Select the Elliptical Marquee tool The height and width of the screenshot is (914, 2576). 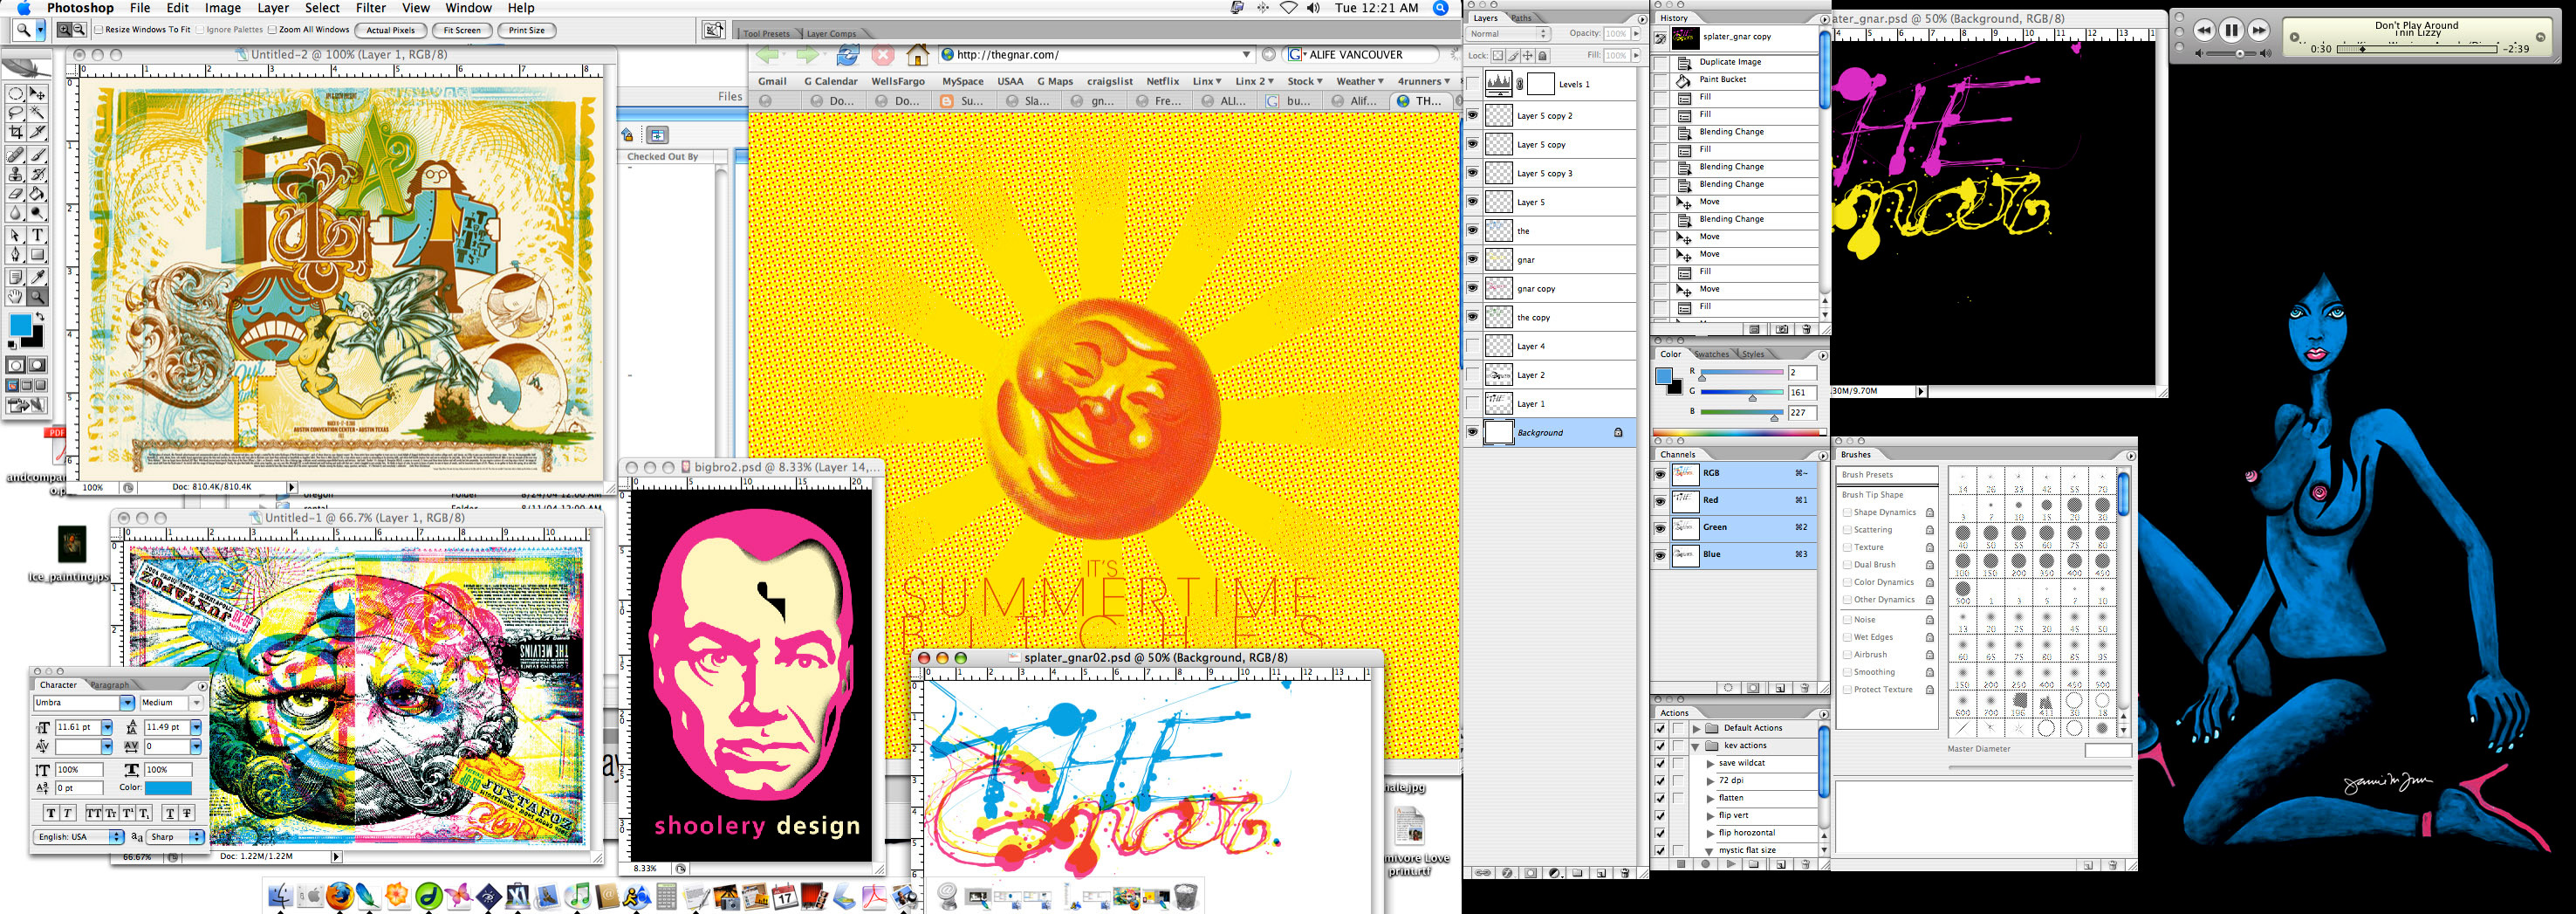(16, 94)
